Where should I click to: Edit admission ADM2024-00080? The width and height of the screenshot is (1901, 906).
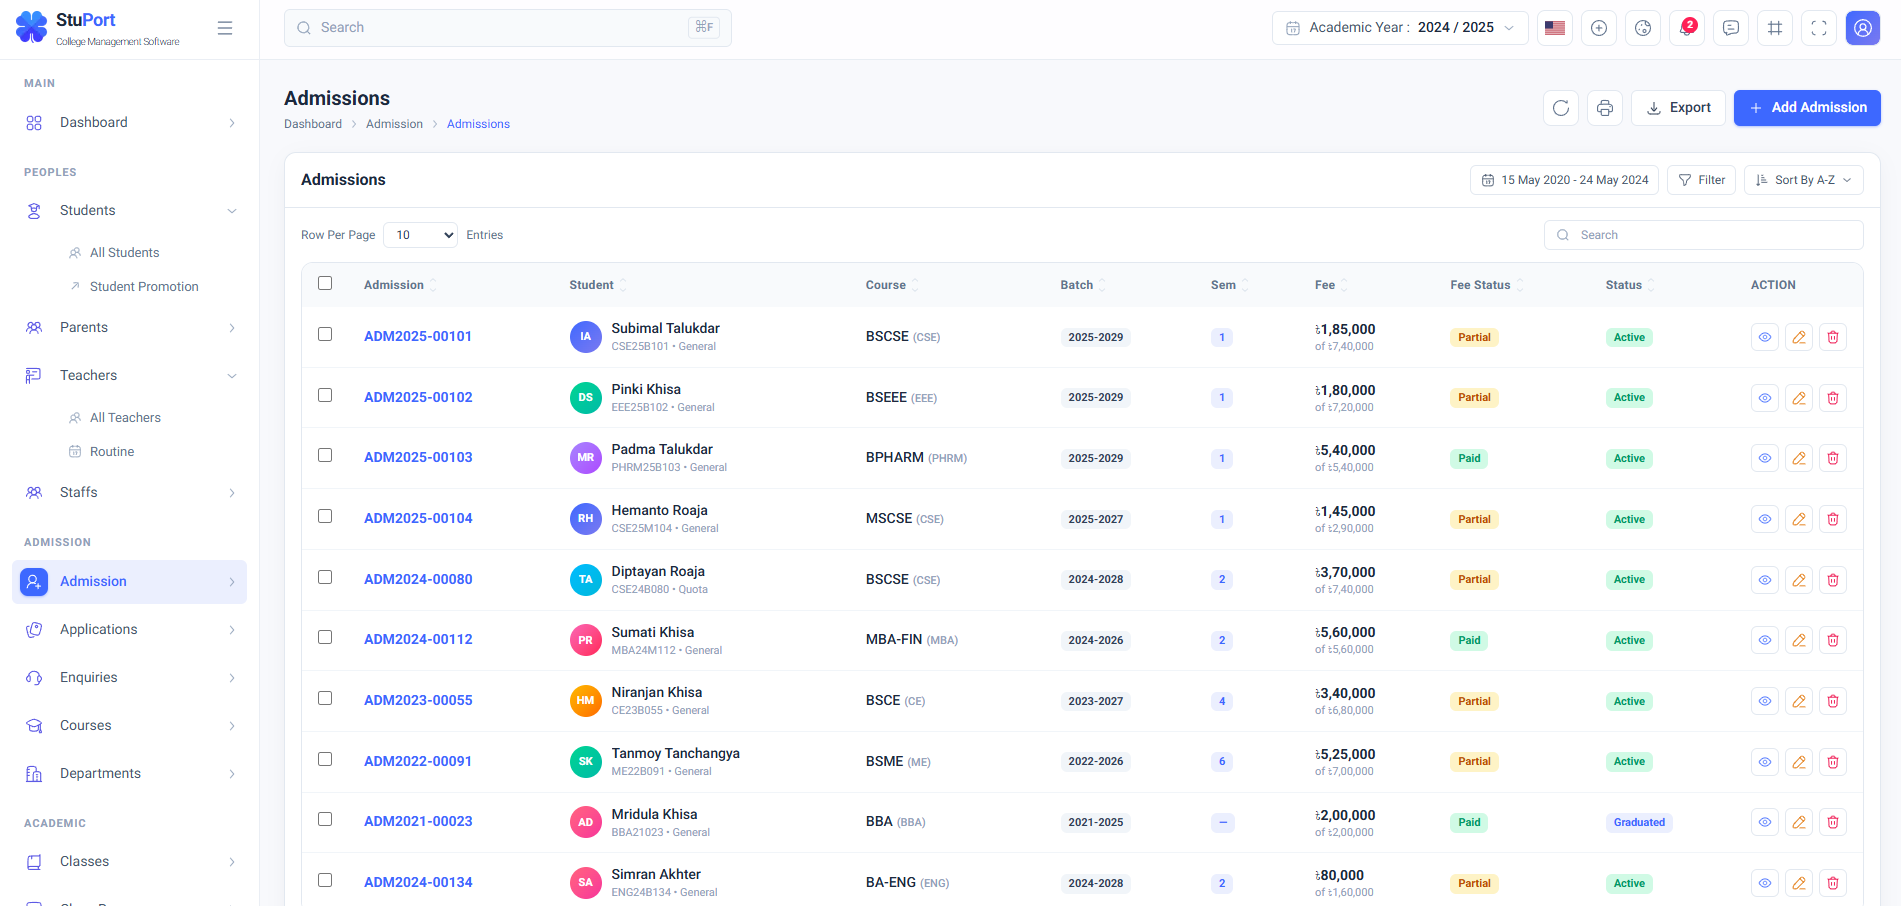tap(1799, 580)
